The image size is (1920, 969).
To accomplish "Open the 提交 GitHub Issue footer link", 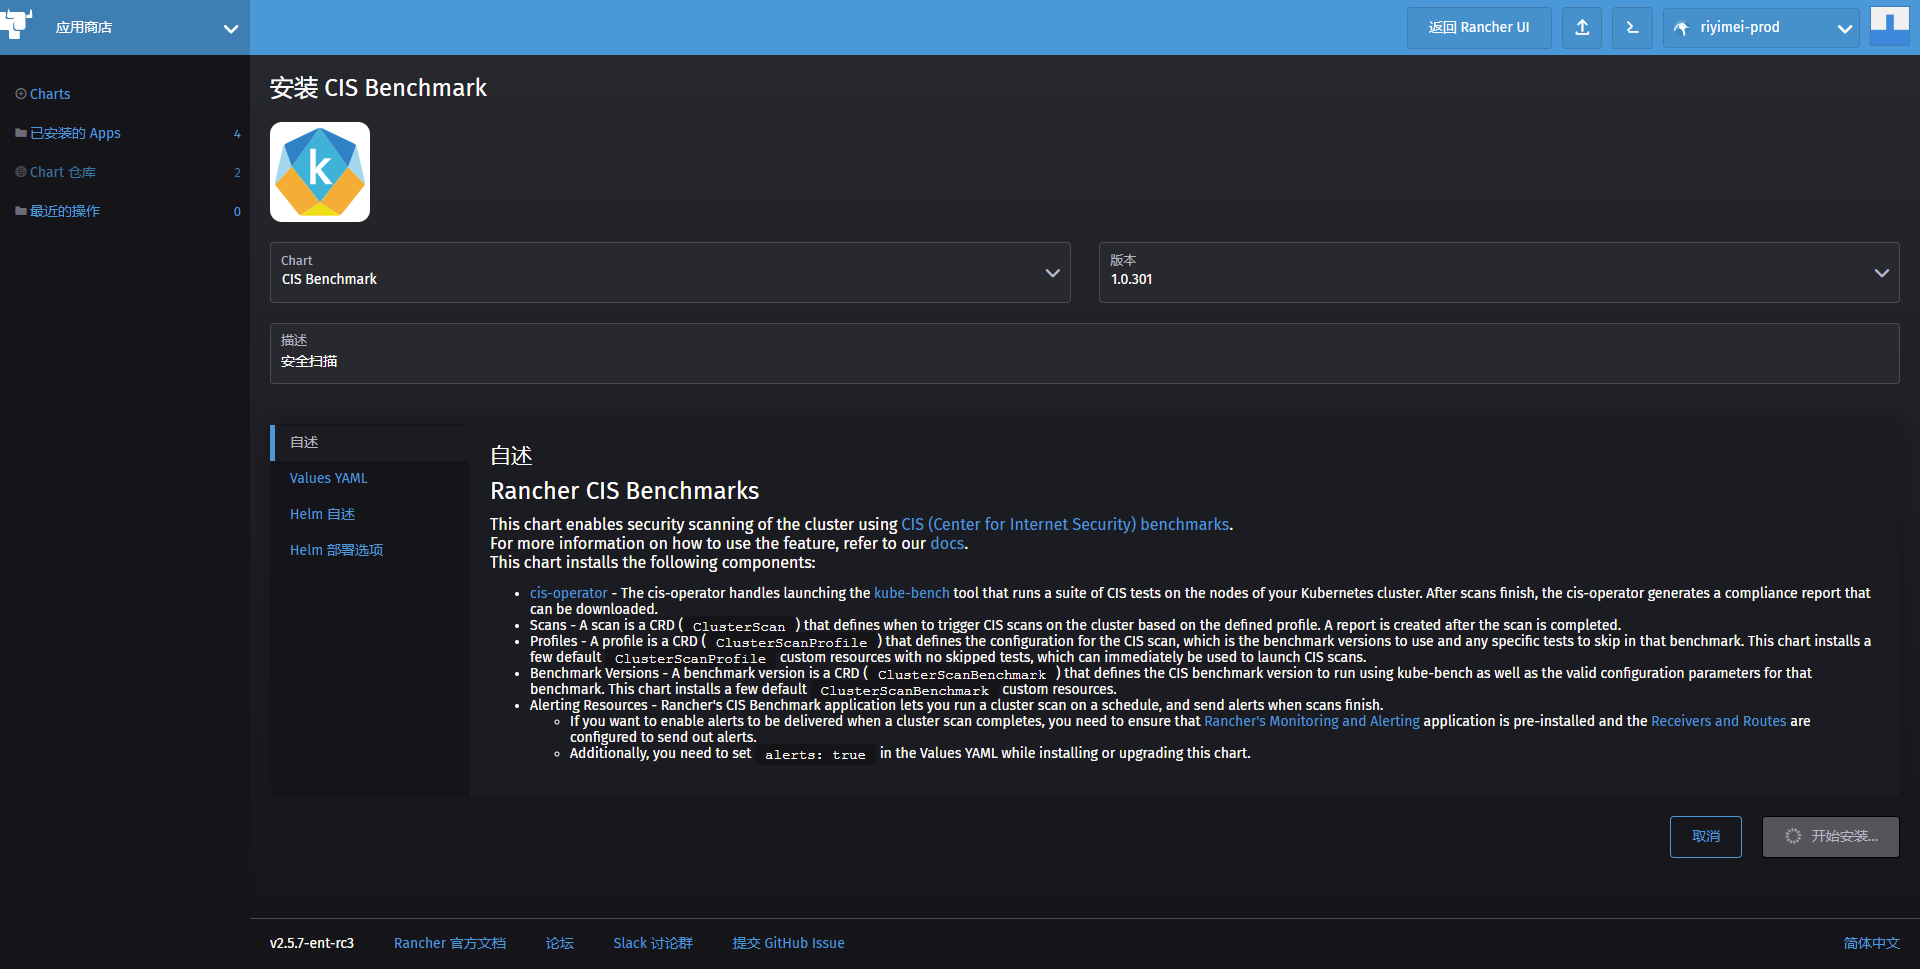I will (789, 943).
